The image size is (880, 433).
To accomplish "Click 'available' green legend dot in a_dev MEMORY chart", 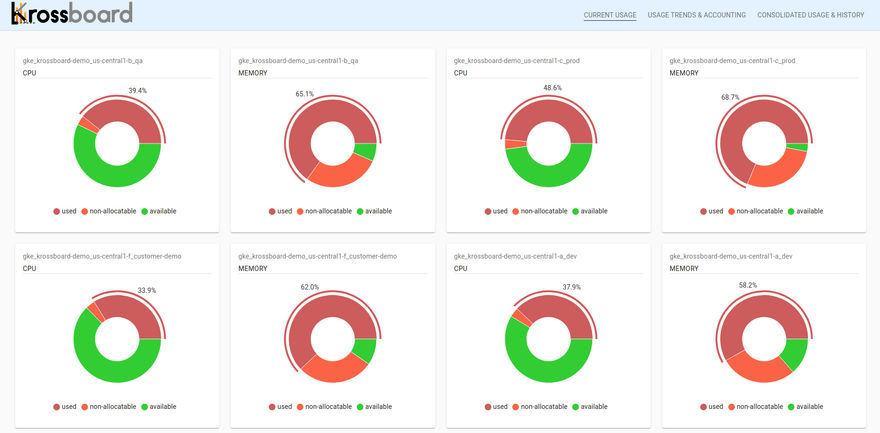I will coord(791,407).
